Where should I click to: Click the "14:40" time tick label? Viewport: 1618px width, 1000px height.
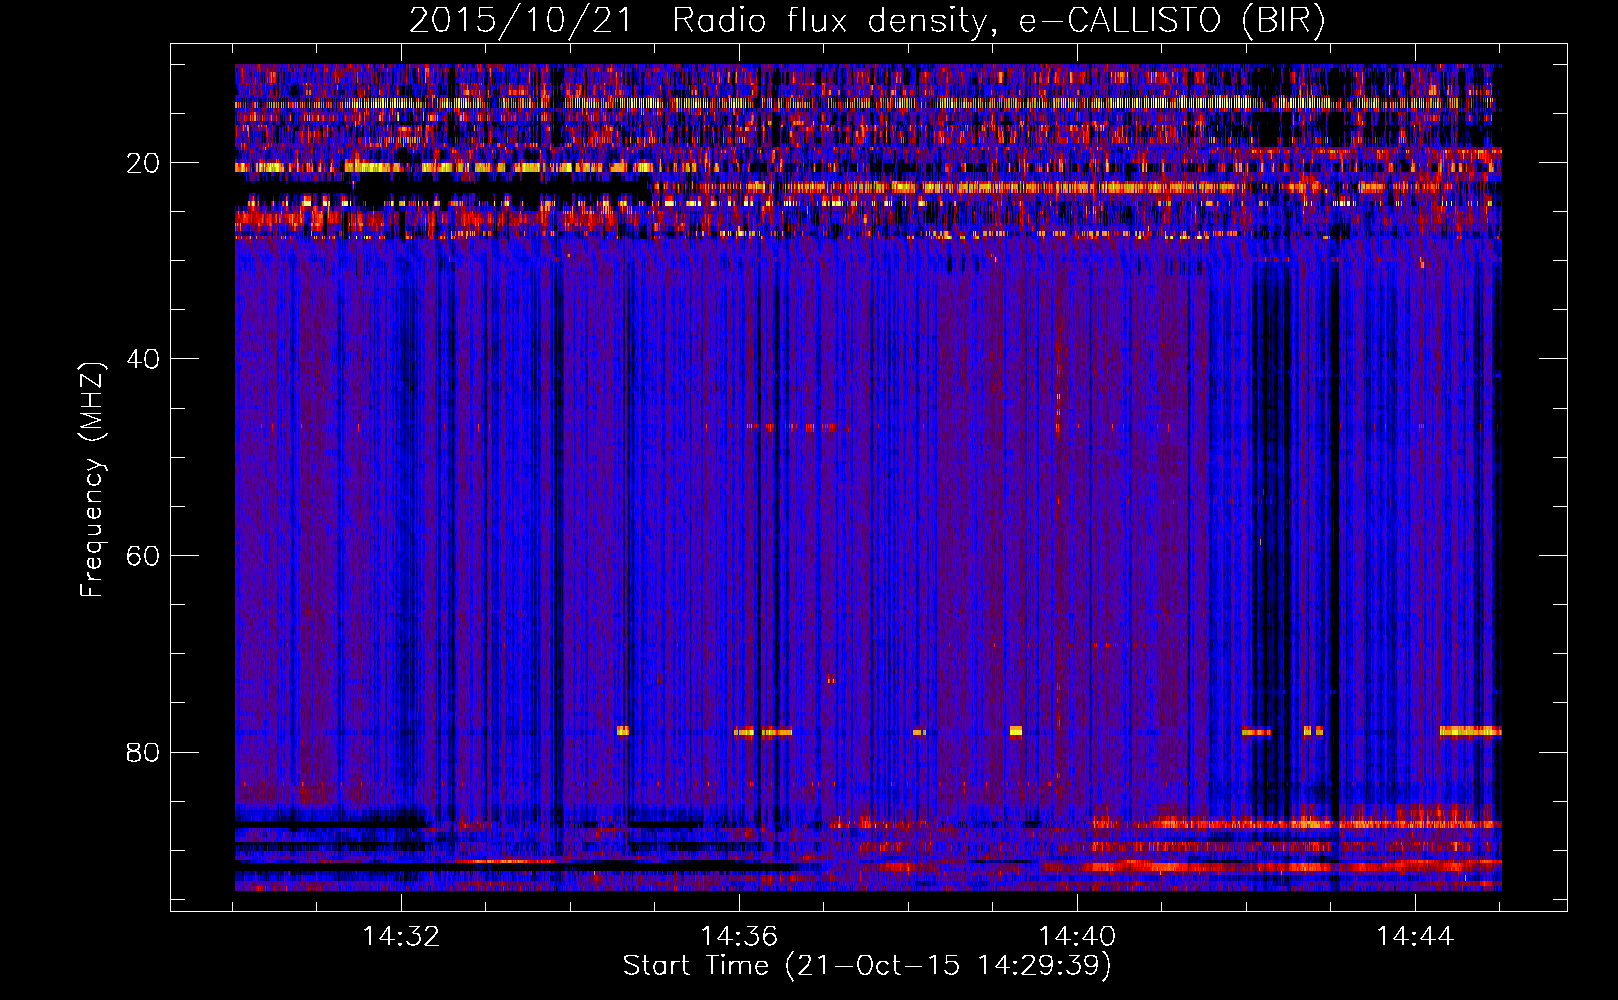[x=1077, y=936]
